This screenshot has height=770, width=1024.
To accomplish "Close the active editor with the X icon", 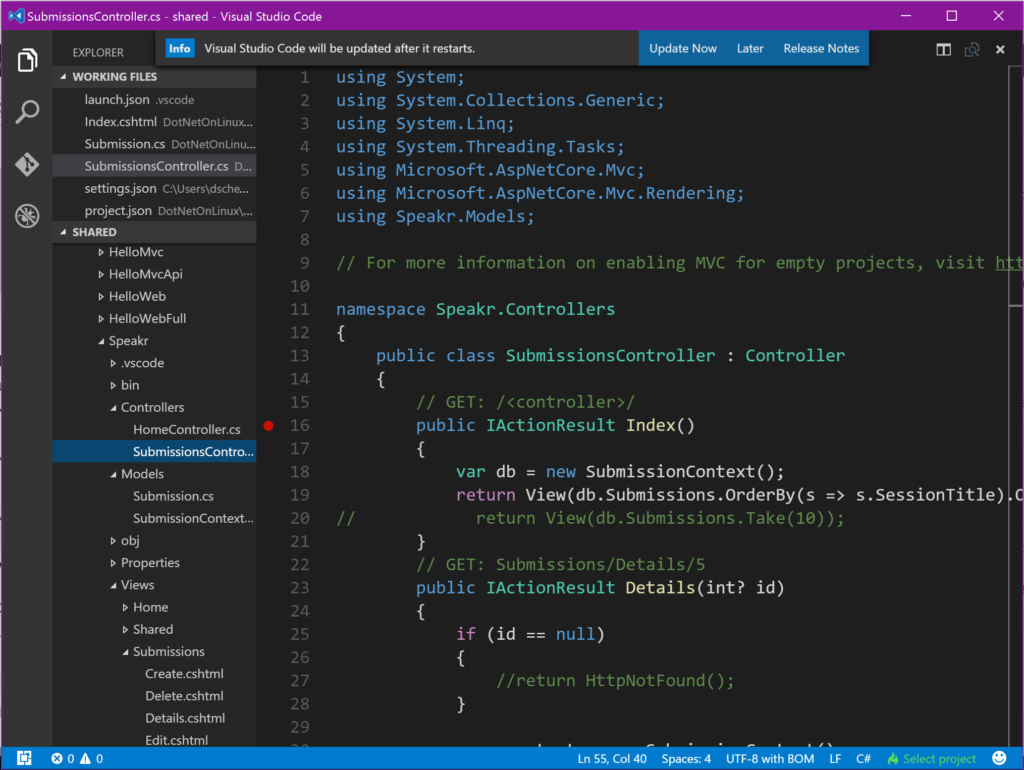I will 1000,49.
